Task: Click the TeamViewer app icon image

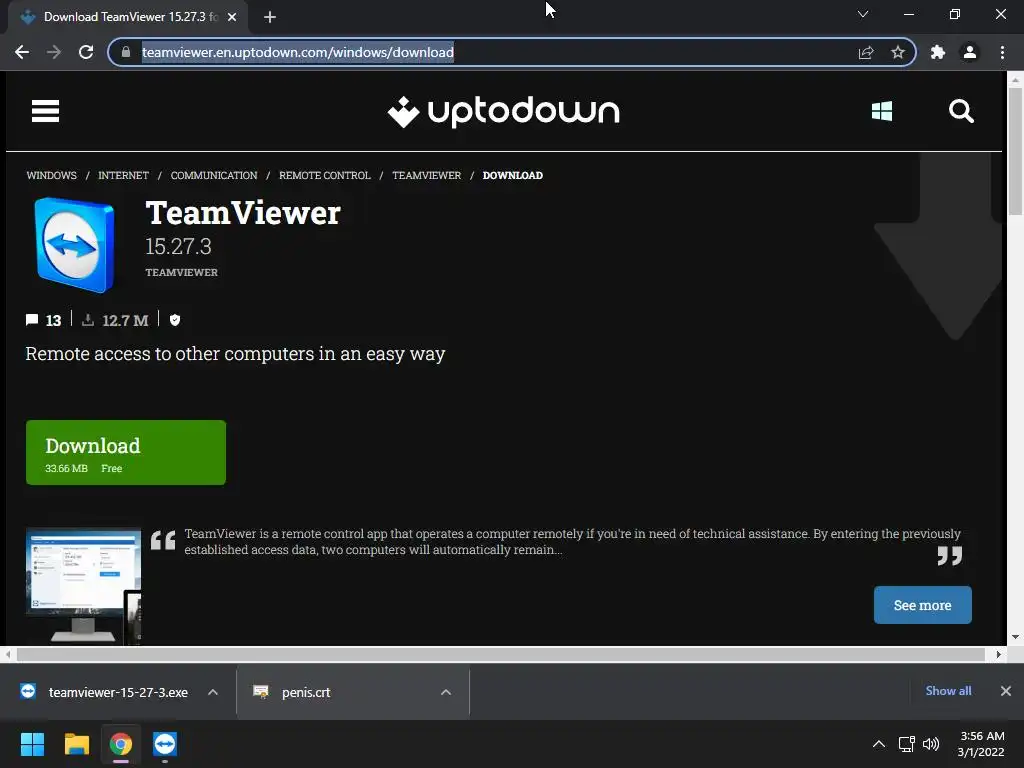Action: pyautogui.click(x=74, y=244)
